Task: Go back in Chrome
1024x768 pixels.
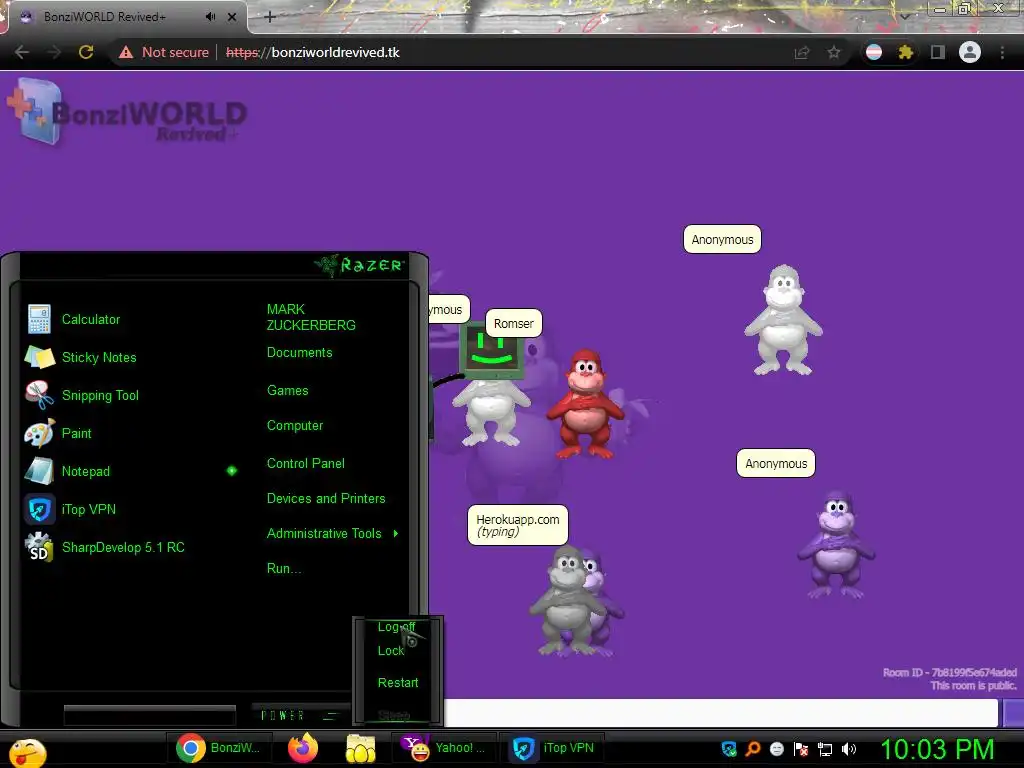Action: [x=22, y=52]
